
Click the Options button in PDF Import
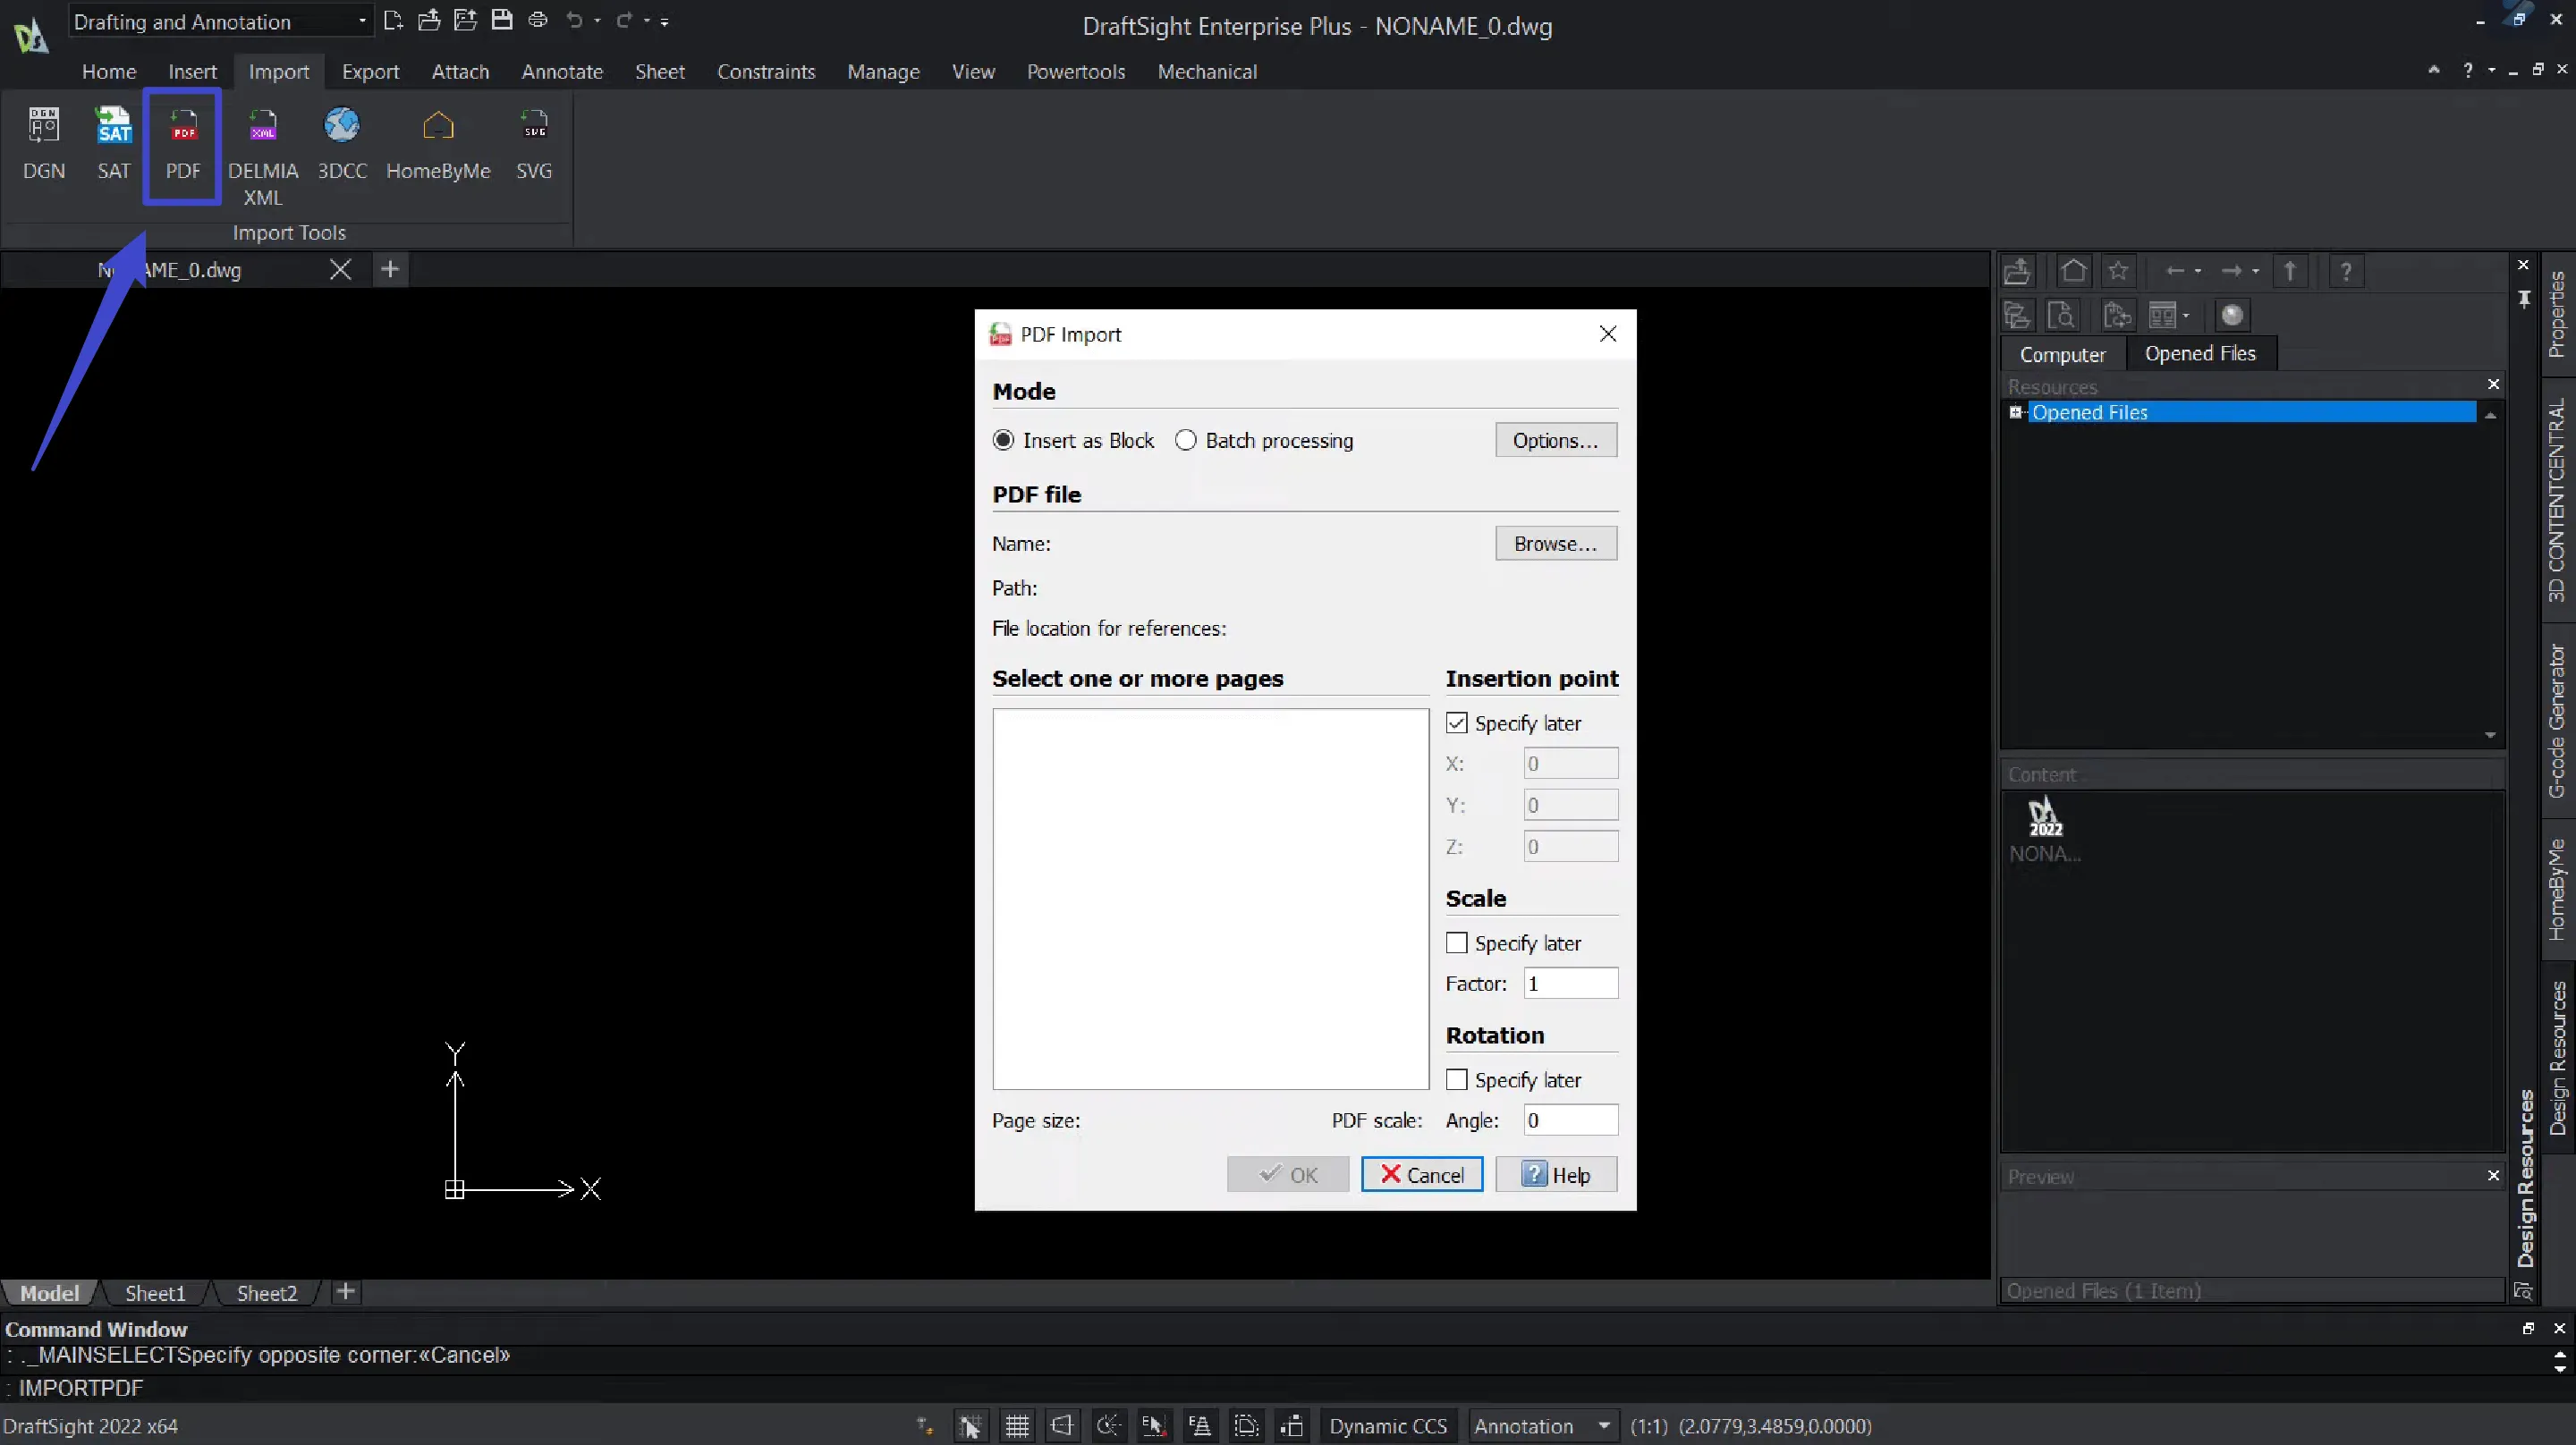[1552, 439]
